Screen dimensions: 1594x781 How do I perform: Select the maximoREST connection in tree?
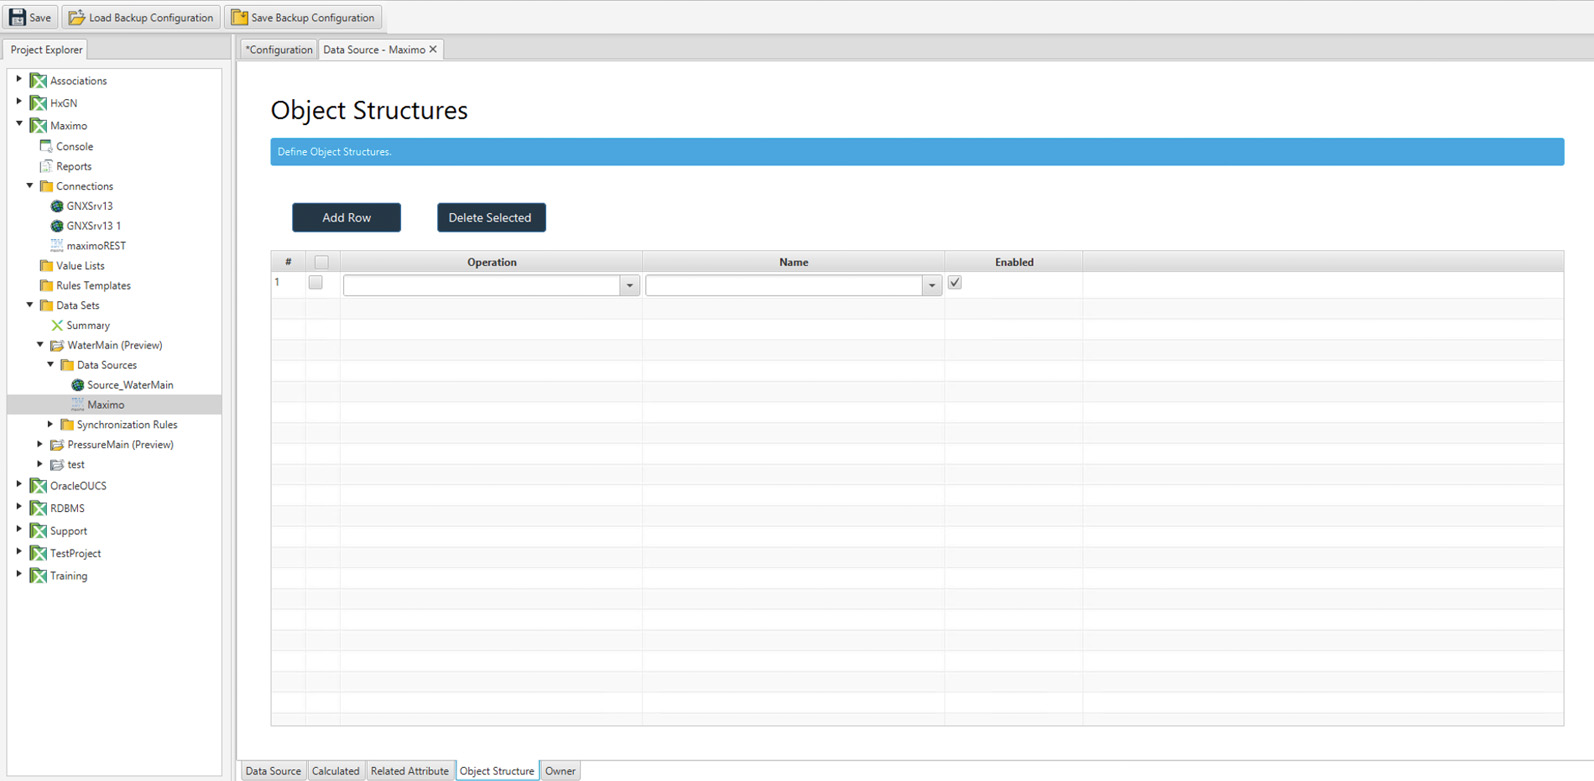(96, 246)
